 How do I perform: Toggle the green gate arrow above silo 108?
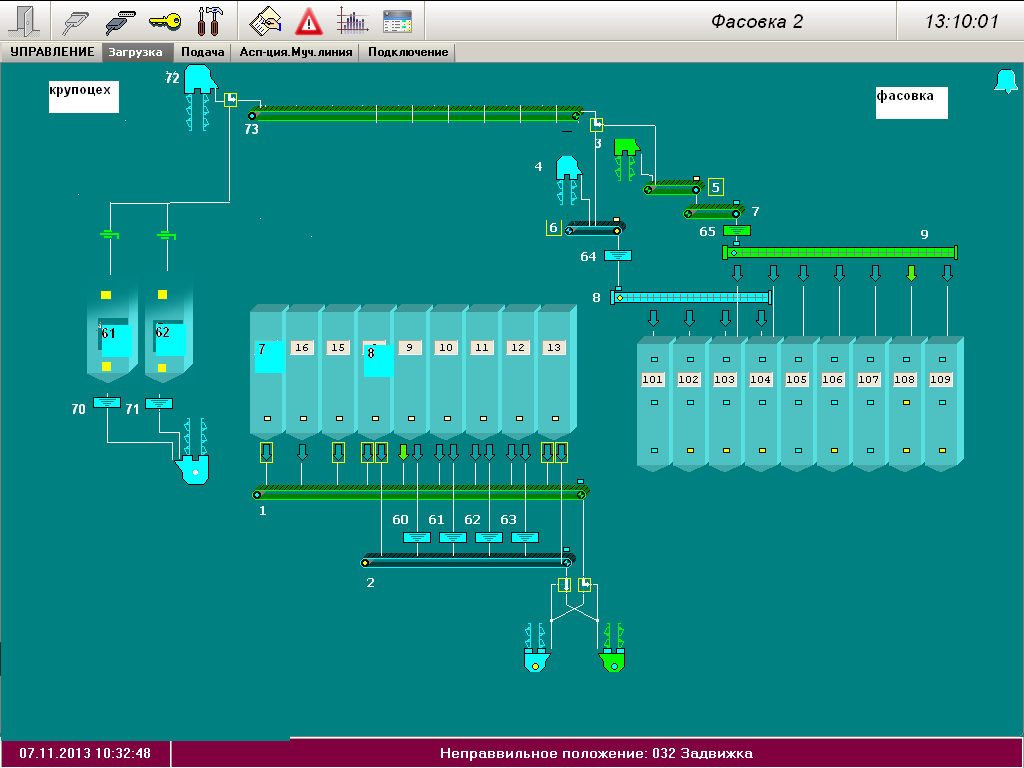(911, 274)
